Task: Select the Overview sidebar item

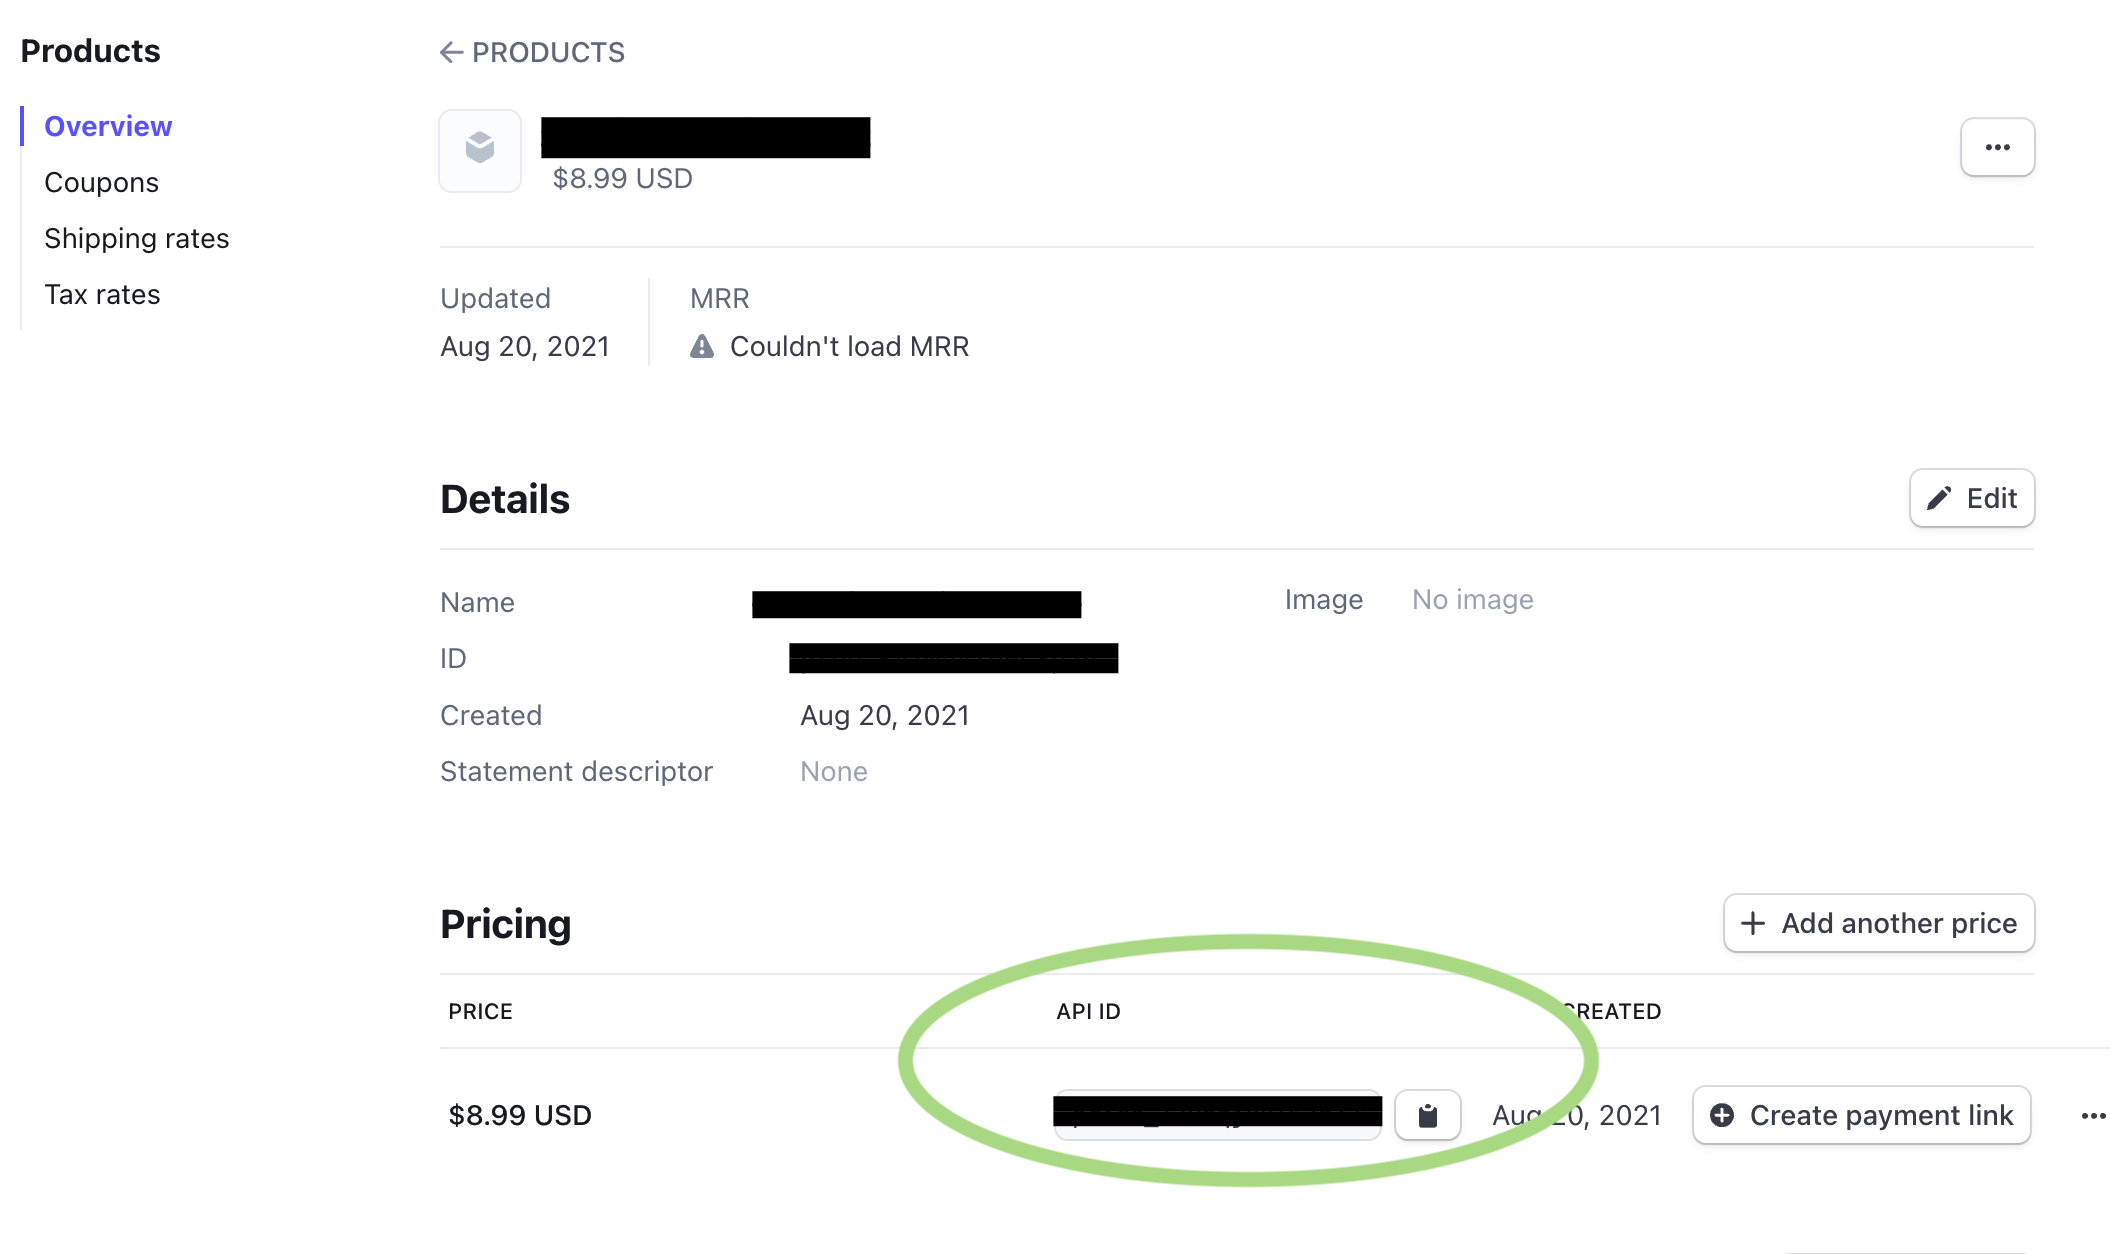Action: tap(108, 126)
